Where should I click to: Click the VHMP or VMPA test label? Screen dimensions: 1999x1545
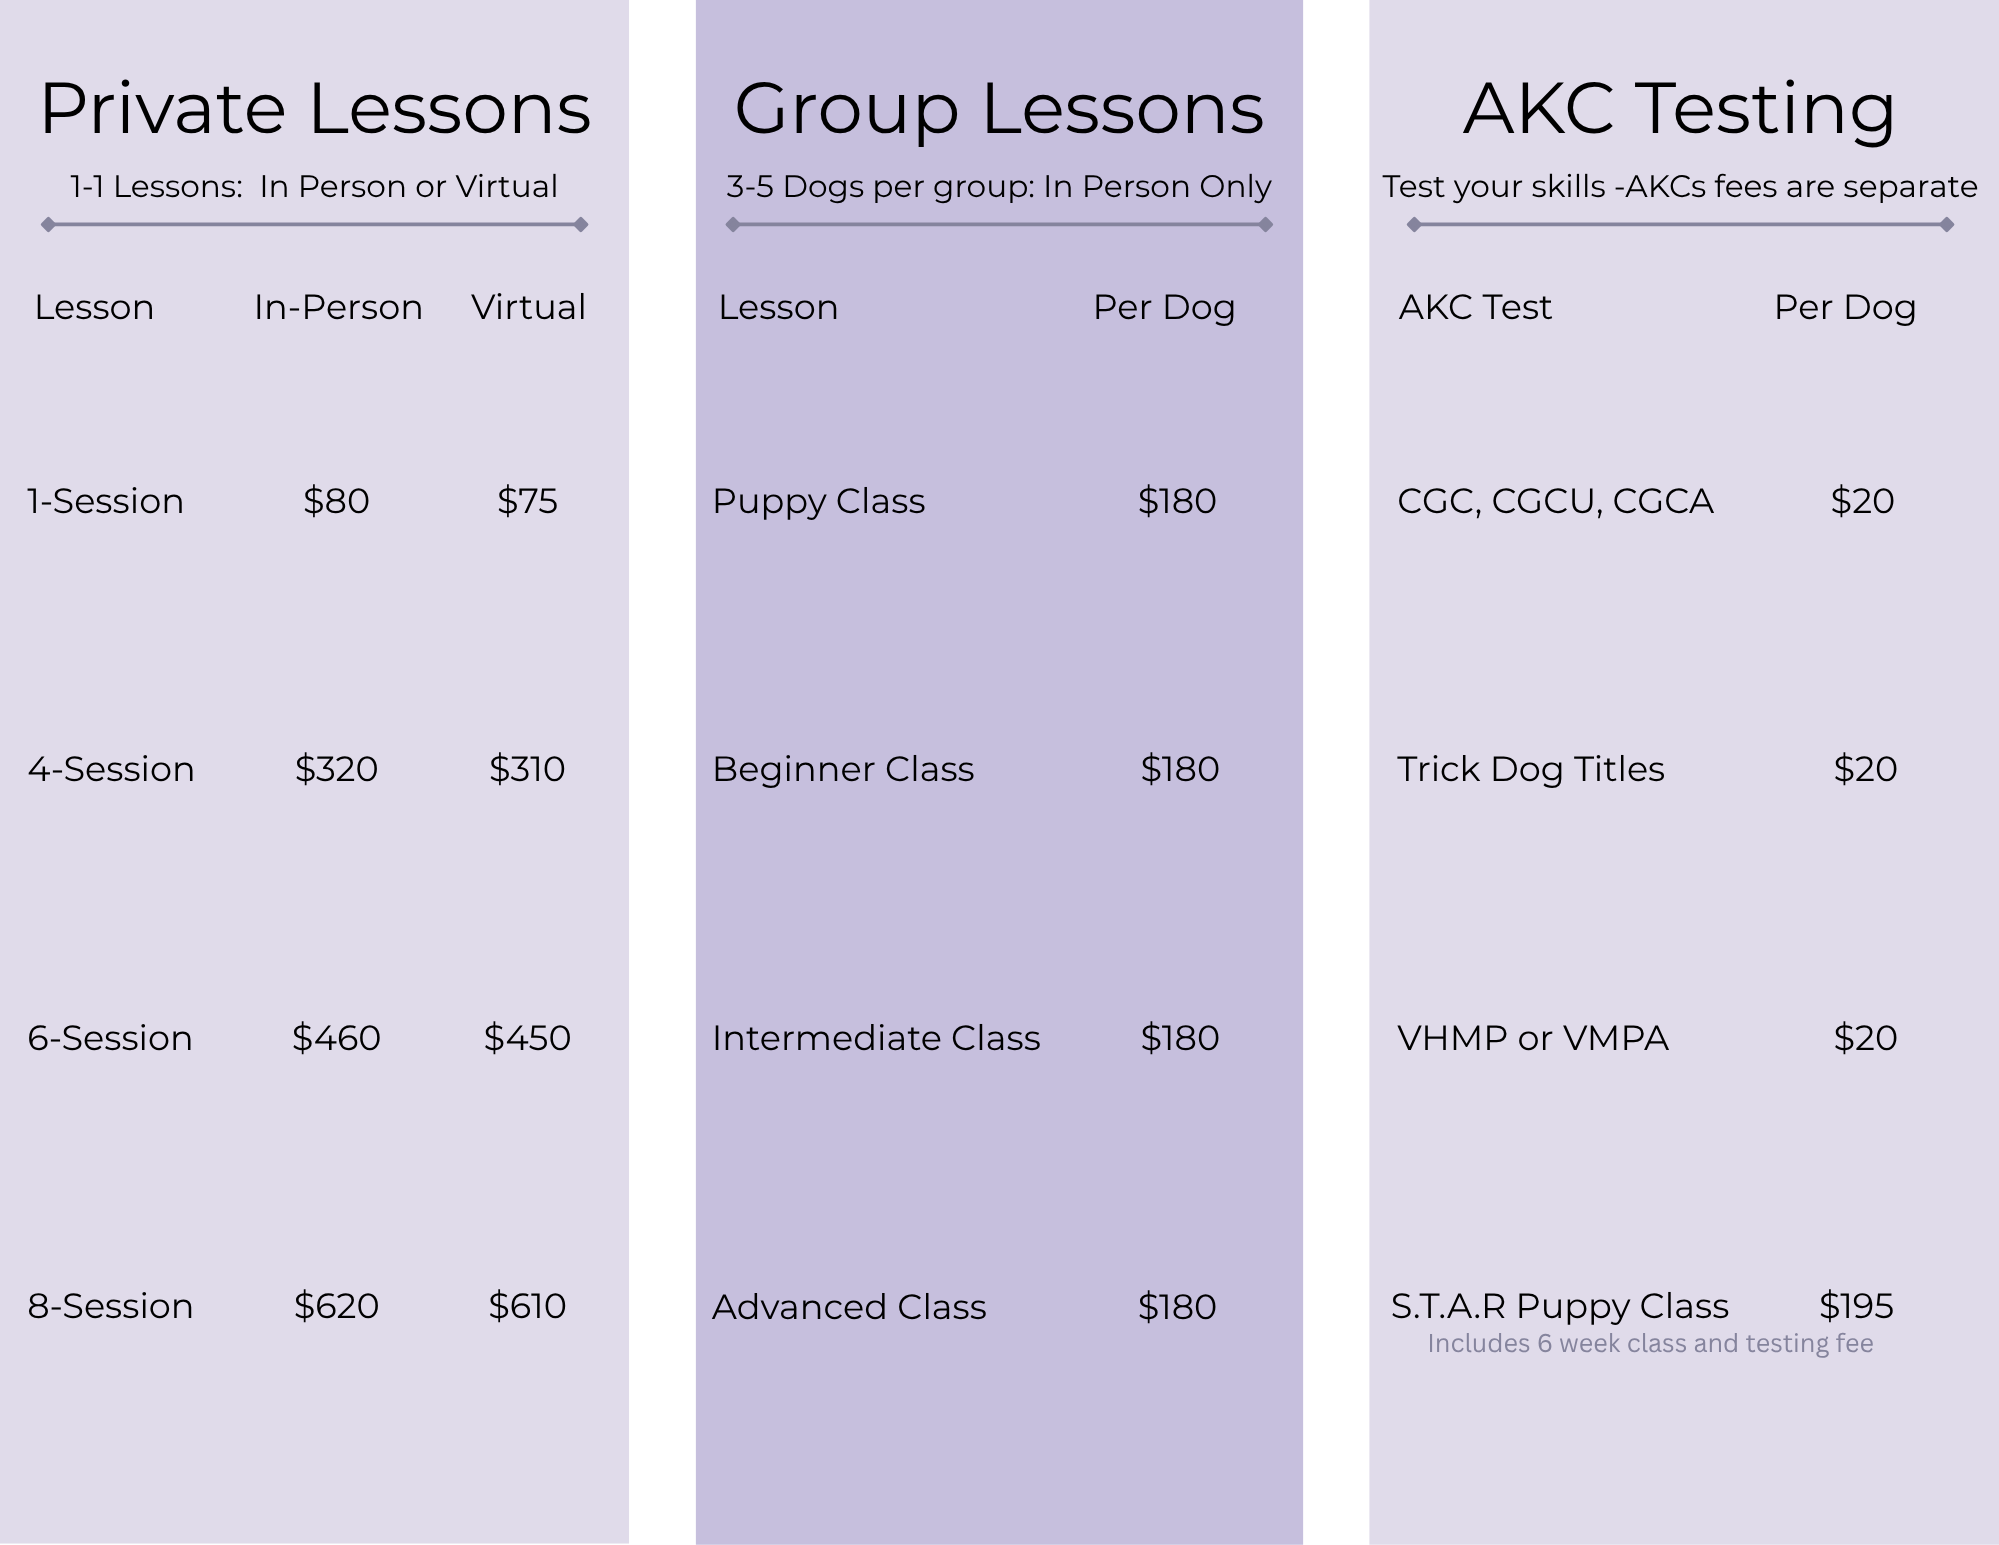(x=1533, y=1038)
